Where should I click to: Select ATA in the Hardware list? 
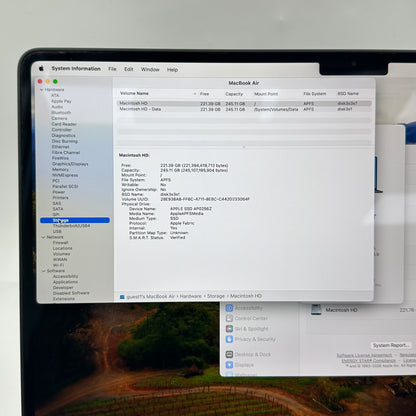tap(55, 95)
